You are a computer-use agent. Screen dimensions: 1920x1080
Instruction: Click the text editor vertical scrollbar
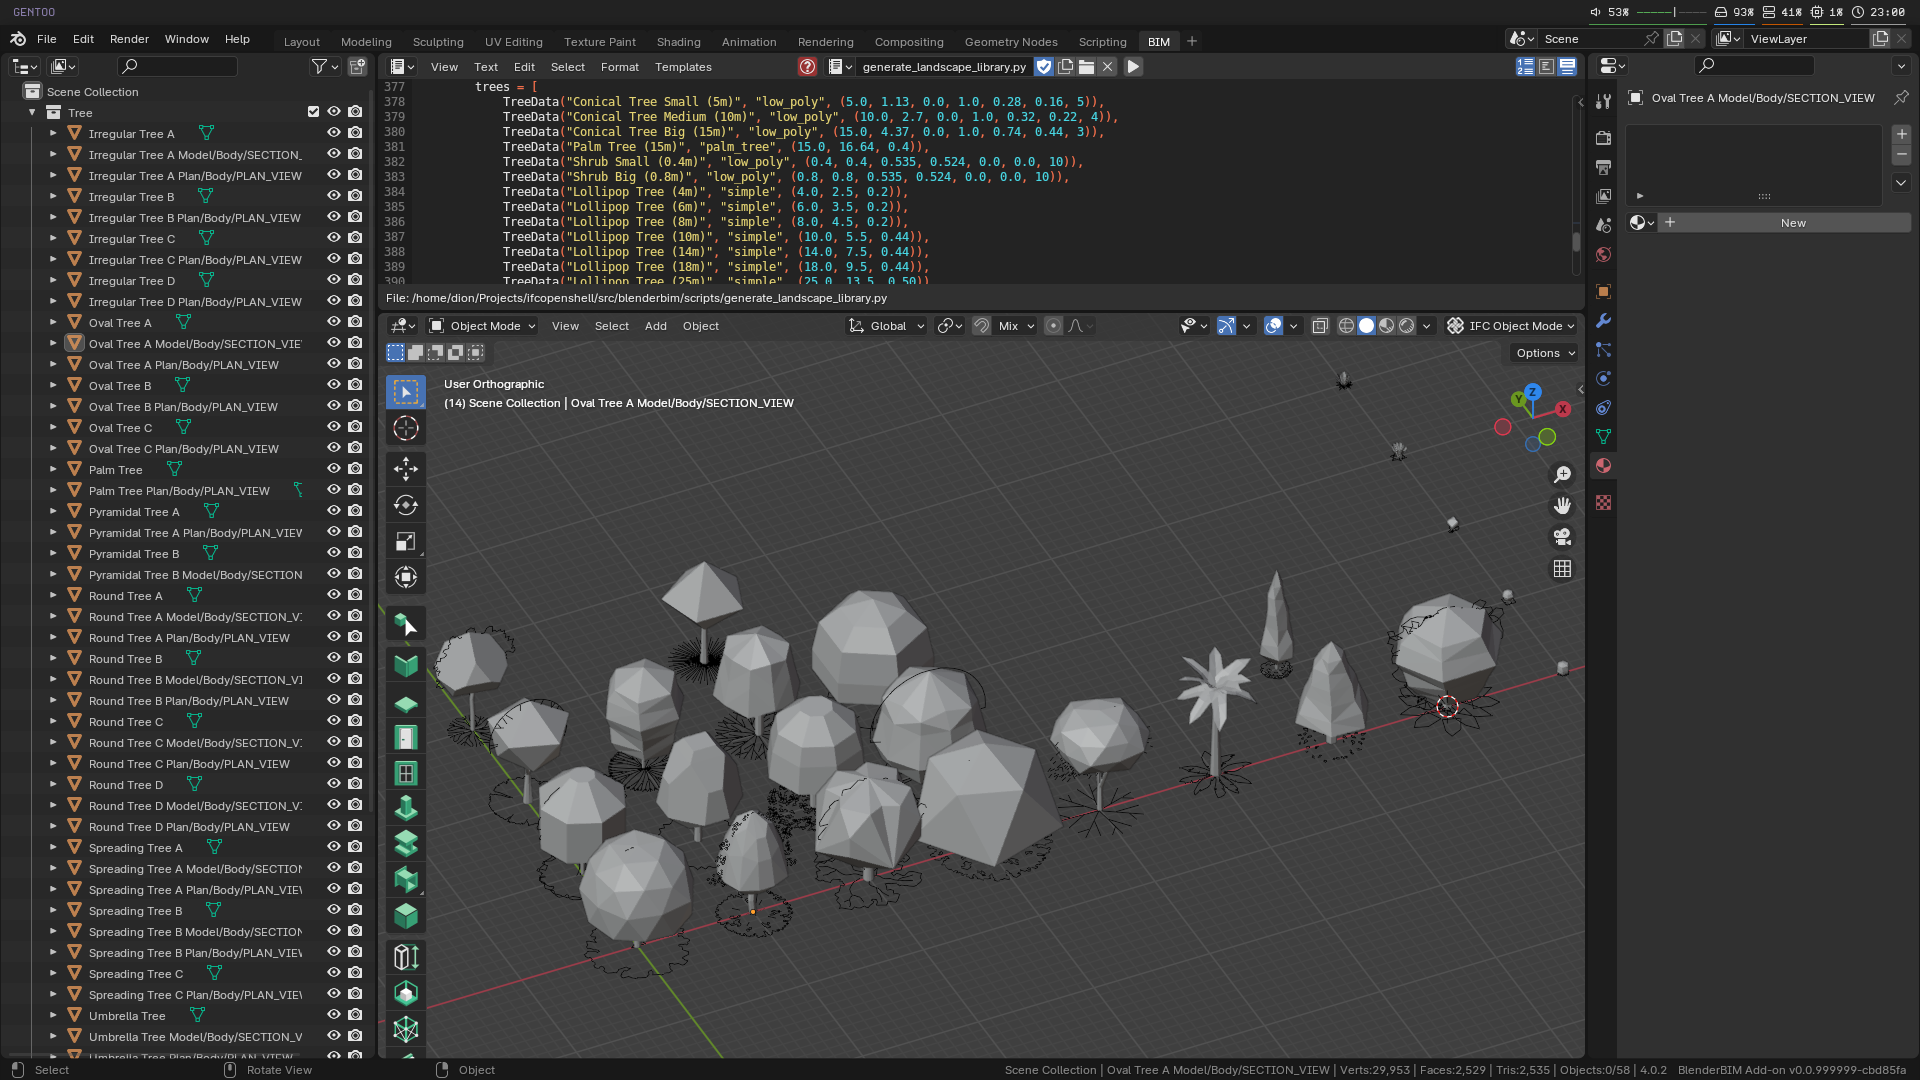coord(1576,241)
